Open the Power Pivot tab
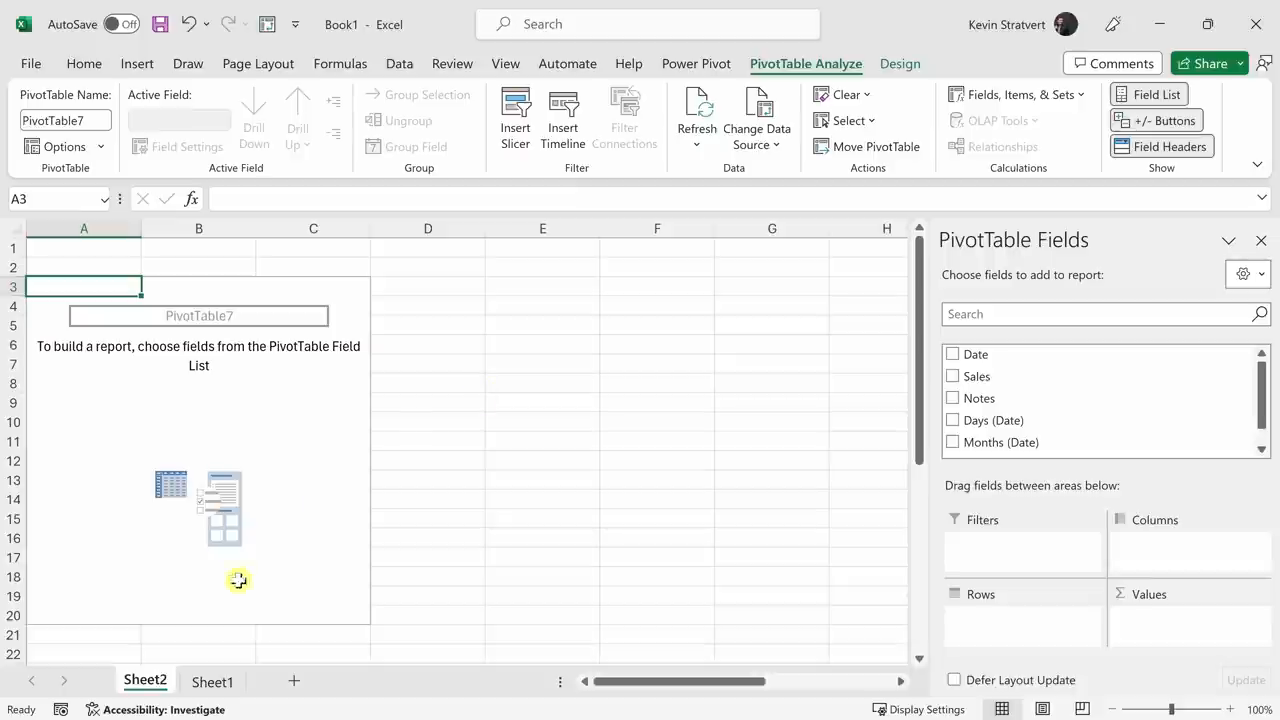The height and width of the screenshot is (720, 1280). [696, 63]
